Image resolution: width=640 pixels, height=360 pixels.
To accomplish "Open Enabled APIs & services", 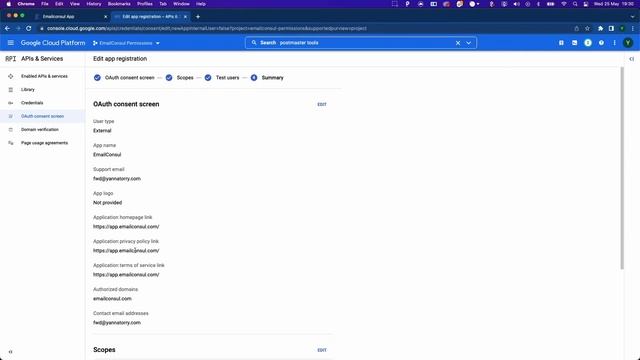I will pyautogui.click(x=44, y=76).
